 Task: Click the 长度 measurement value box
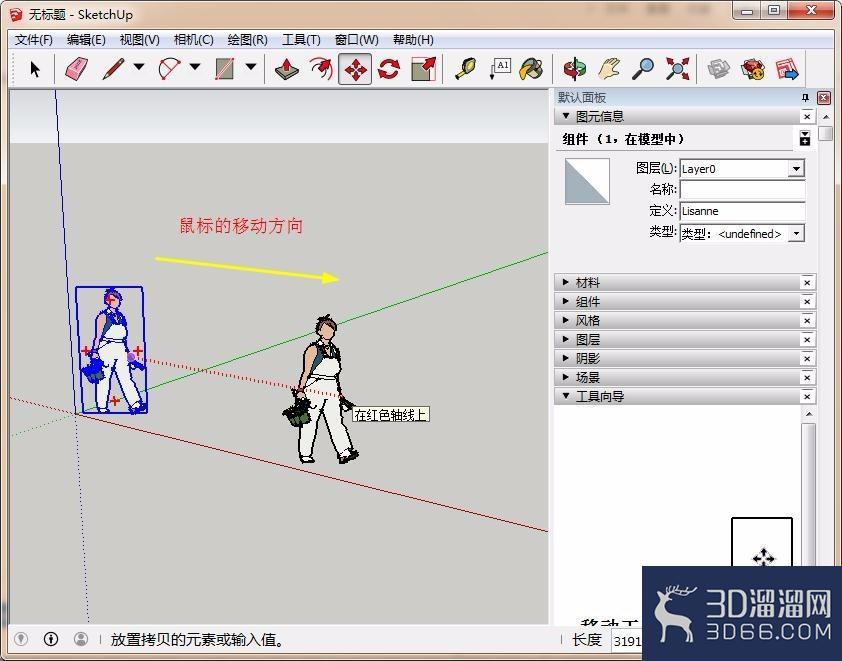pyautogui.click(x=627, y=641)
